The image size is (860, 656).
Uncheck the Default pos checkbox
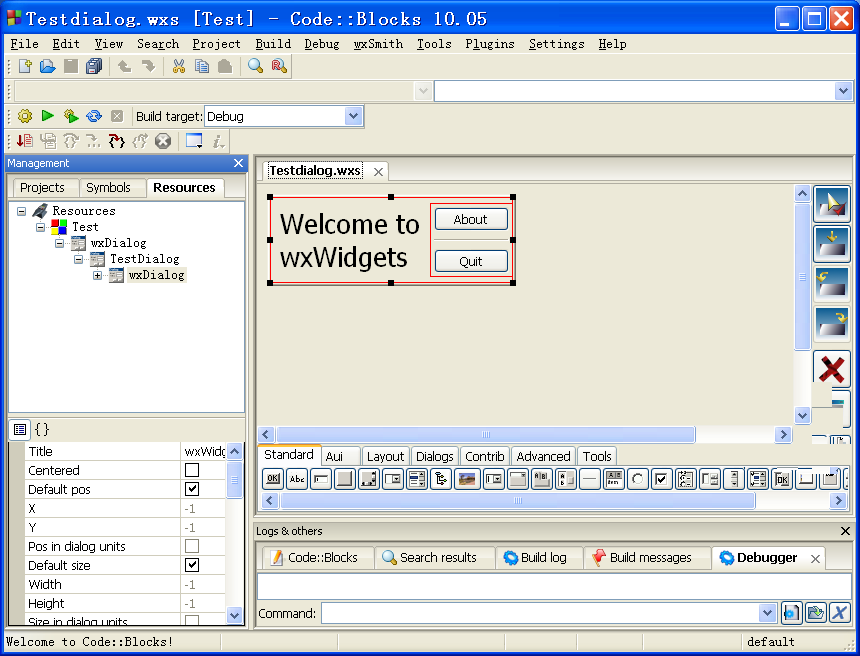(192, 489)
